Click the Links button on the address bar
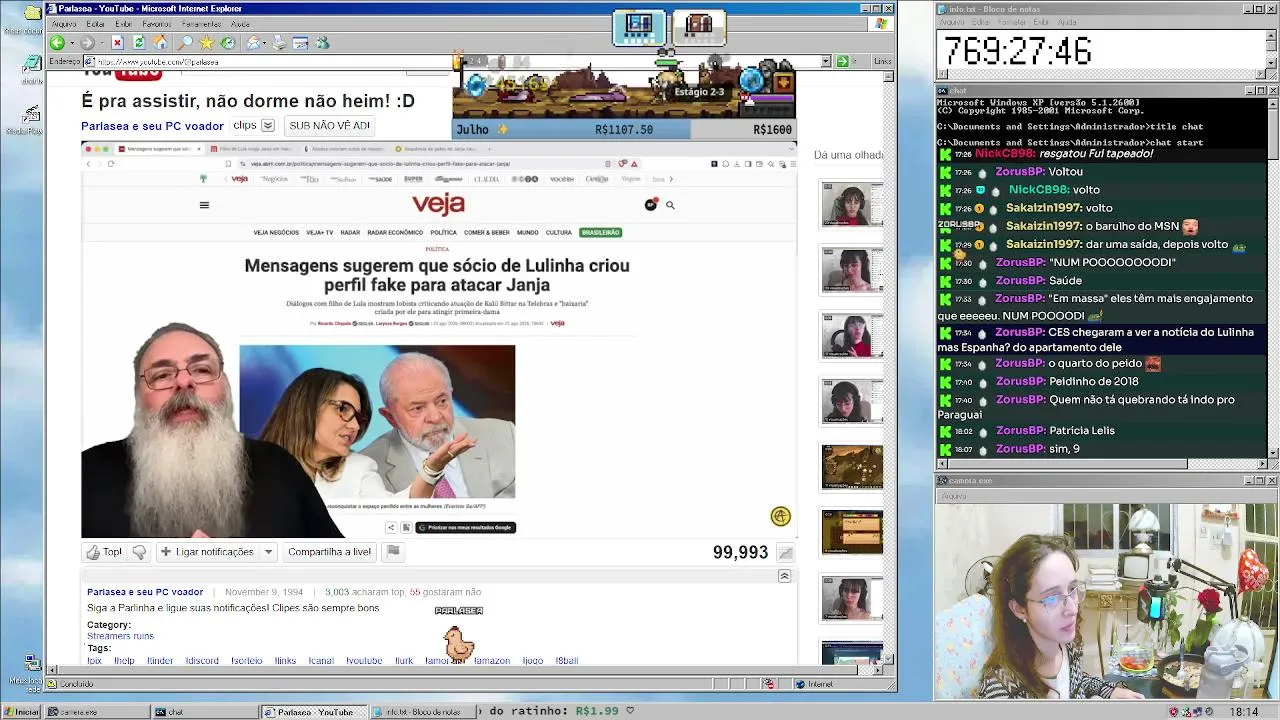This screenshot has width=1280, height=720. pos(882,61)
